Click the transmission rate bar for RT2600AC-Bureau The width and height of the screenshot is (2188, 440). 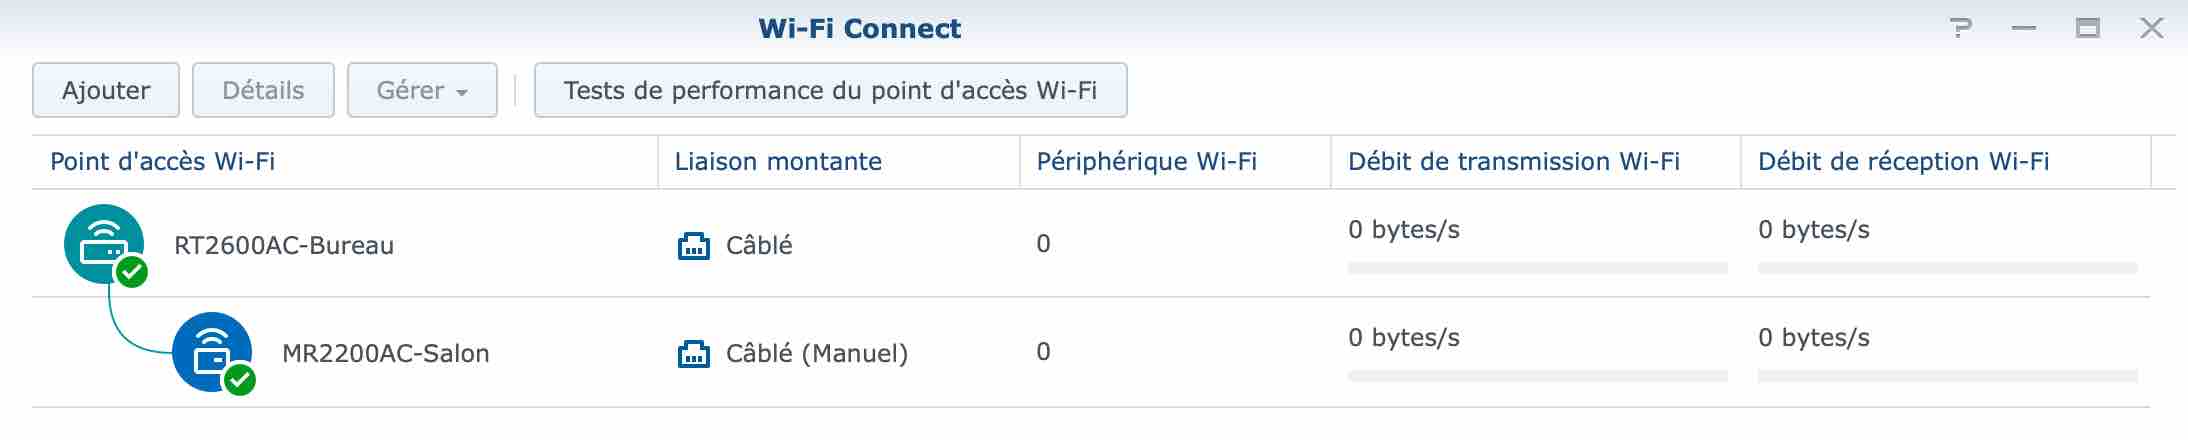click(1538, 268)
